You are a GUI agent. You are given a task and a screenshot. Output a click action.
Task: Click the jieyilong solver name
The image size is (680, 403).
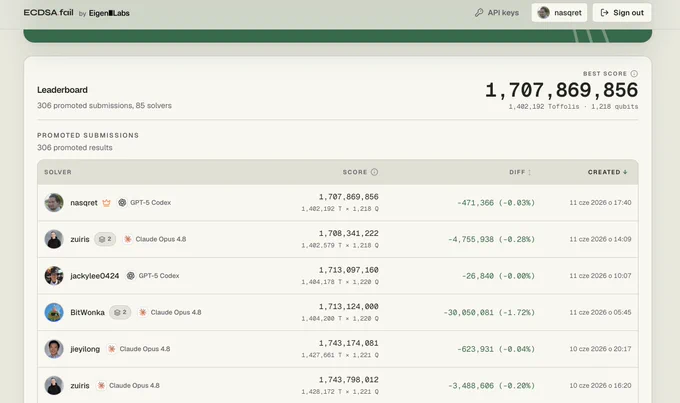[x=85, y=349]
